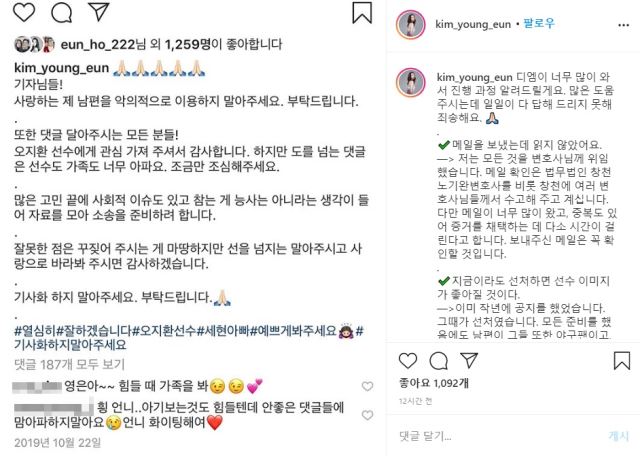Image resolution: width=640 pixels, height=456 pixels.
Task: Click the 댓글 달기 comment input field
Action: pyautogui.click(x=499, y=436)
